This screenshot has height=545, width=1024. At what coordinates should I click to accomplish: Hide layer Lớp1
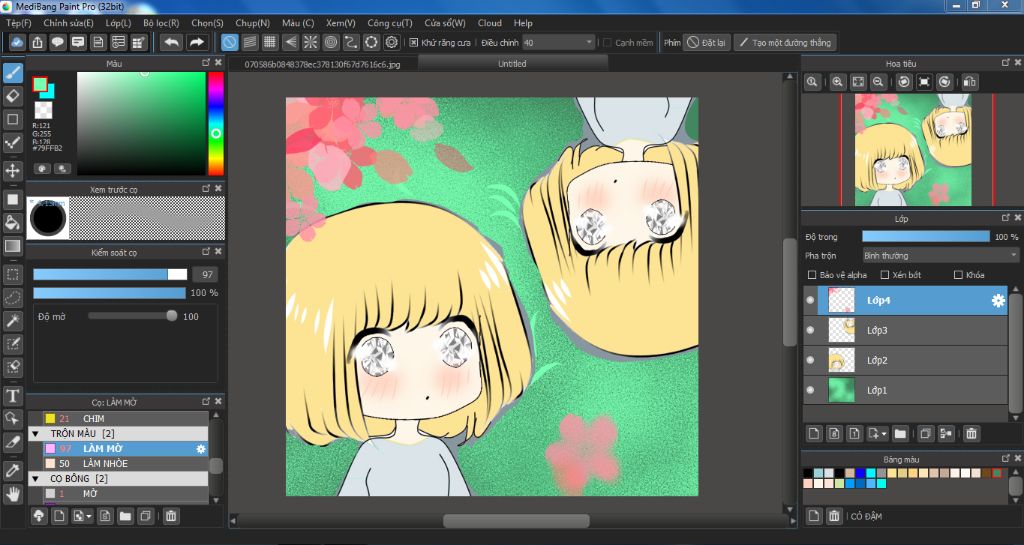point(810,390)
